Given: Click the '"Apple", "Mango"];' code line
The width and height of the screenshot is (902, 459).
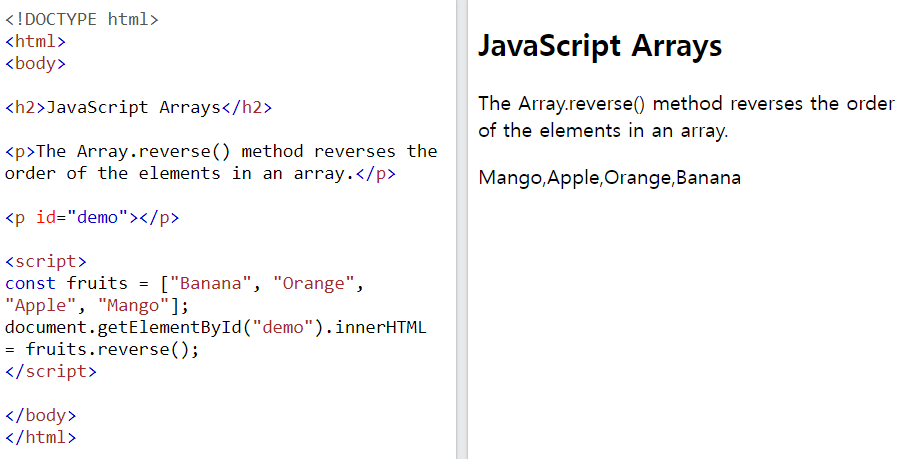Looking at the screenshot, I should (x=97, y=305).
